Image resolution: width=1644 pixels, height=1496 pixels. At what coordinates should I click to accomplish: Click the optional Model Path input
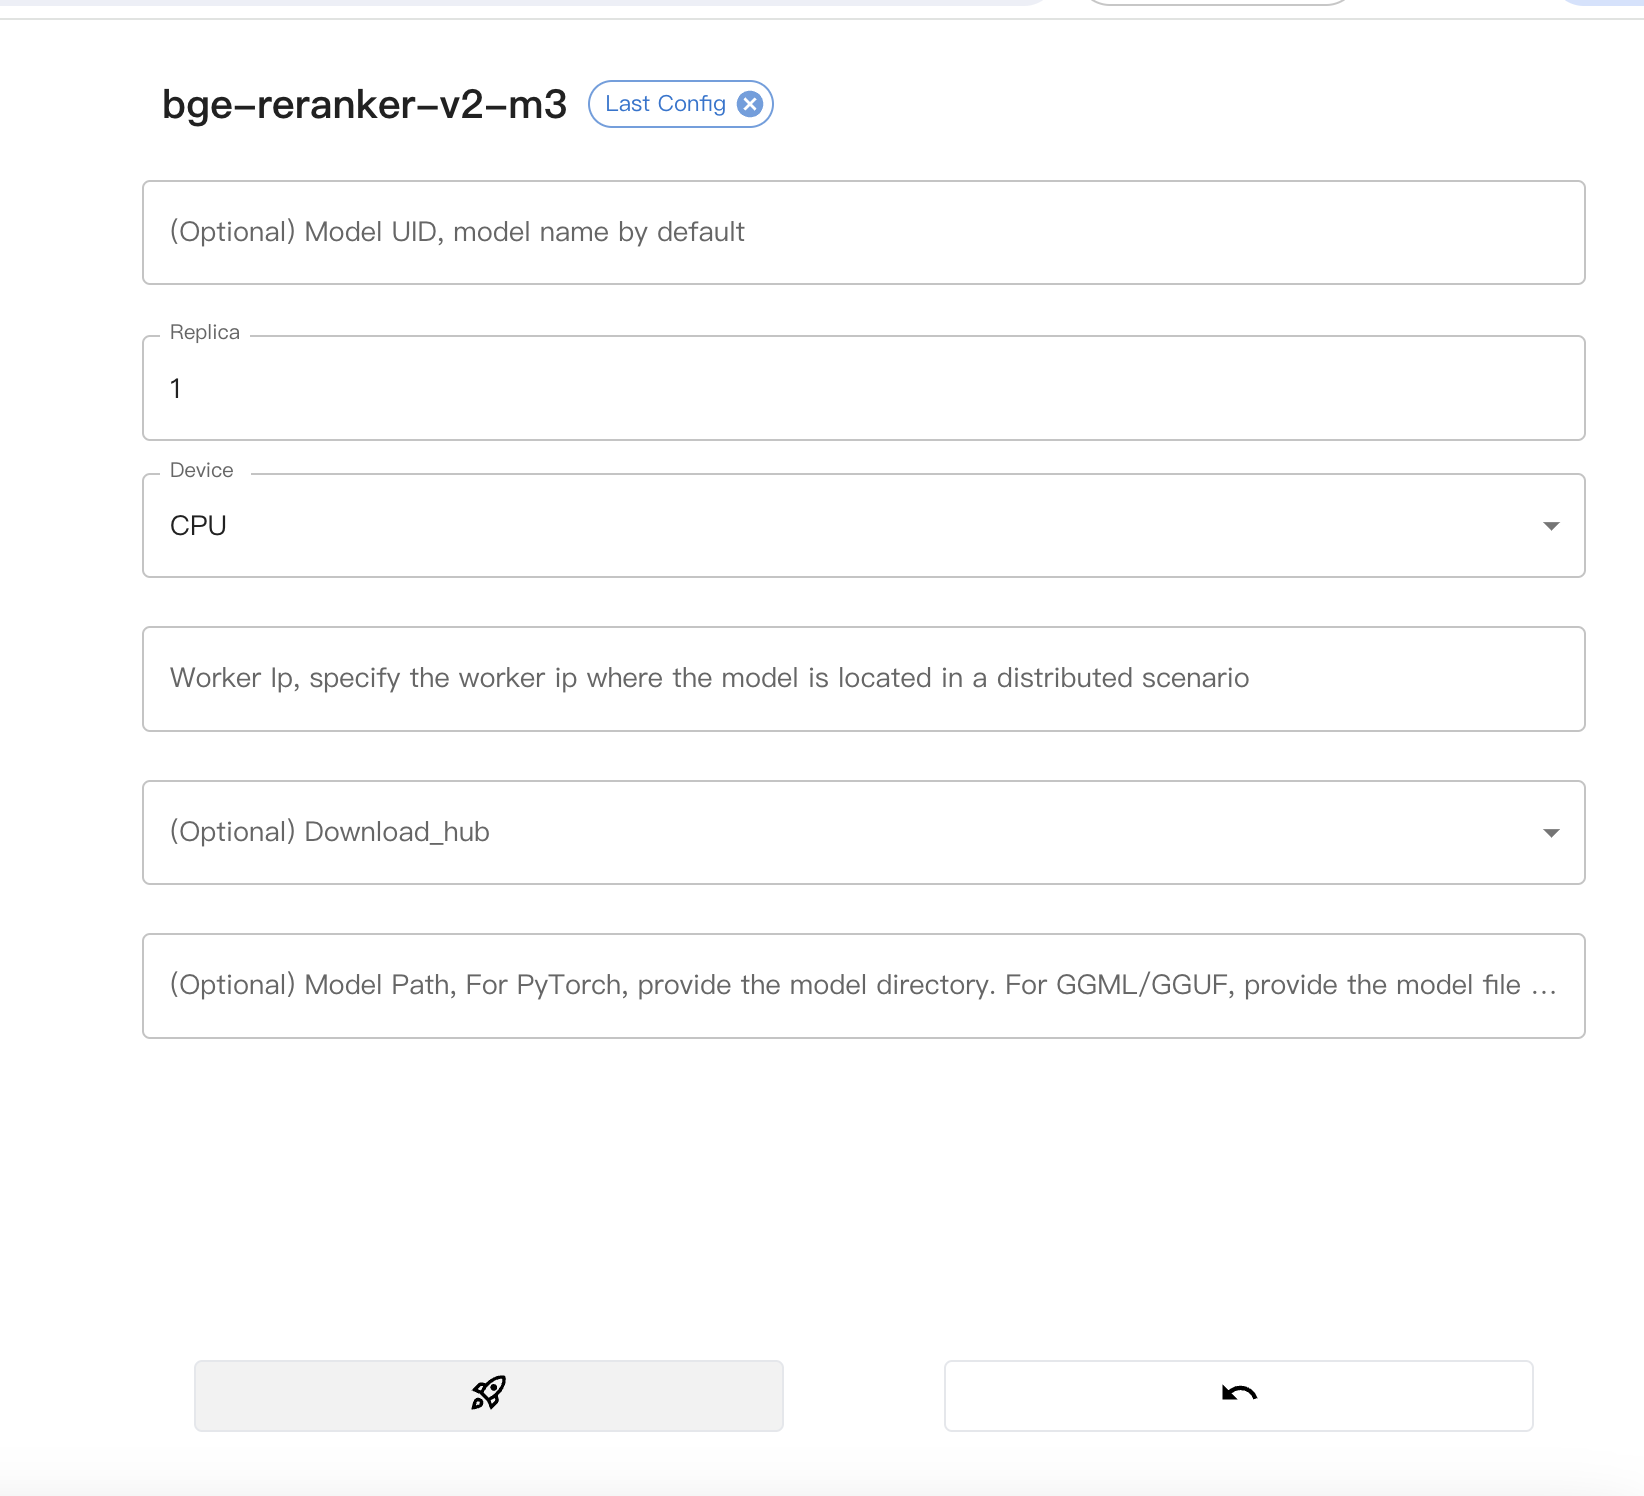tap(863, 986)
